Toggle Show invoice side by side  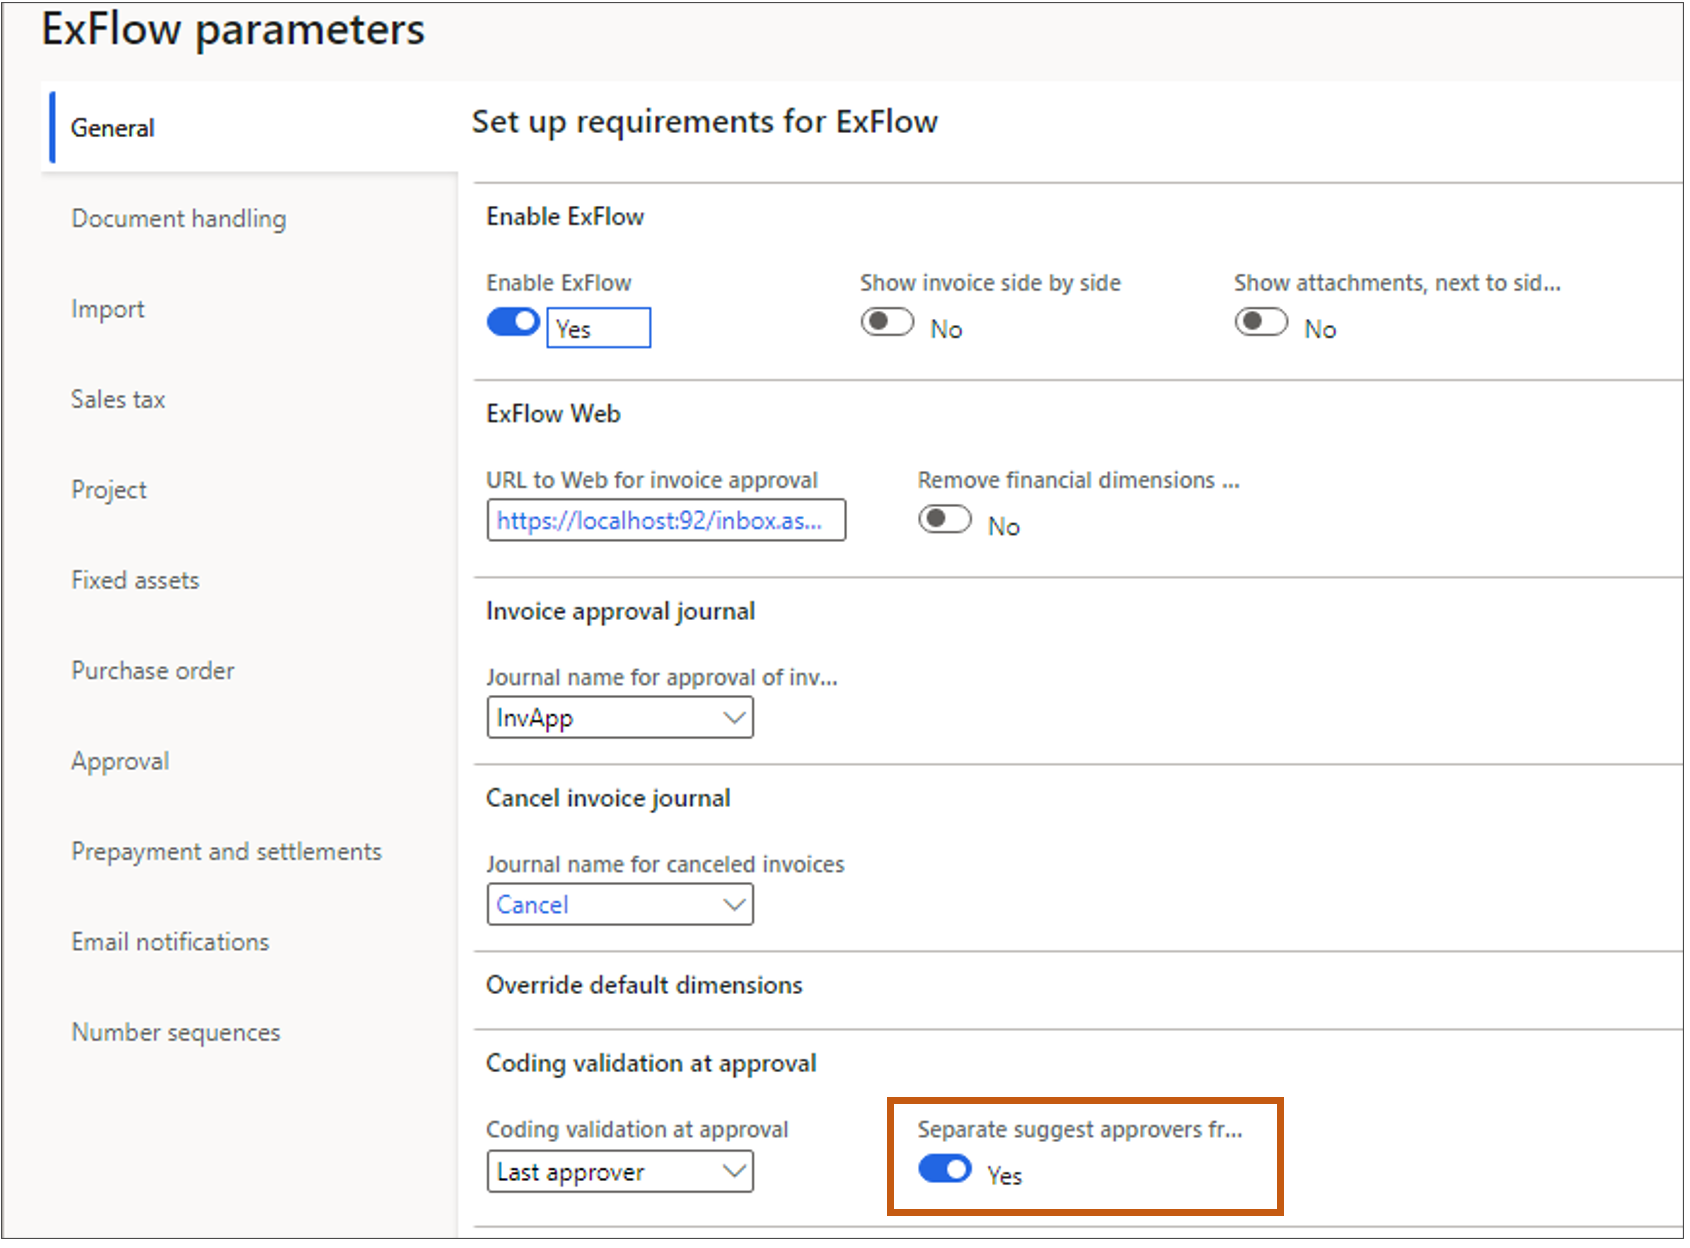coord(887,322)
